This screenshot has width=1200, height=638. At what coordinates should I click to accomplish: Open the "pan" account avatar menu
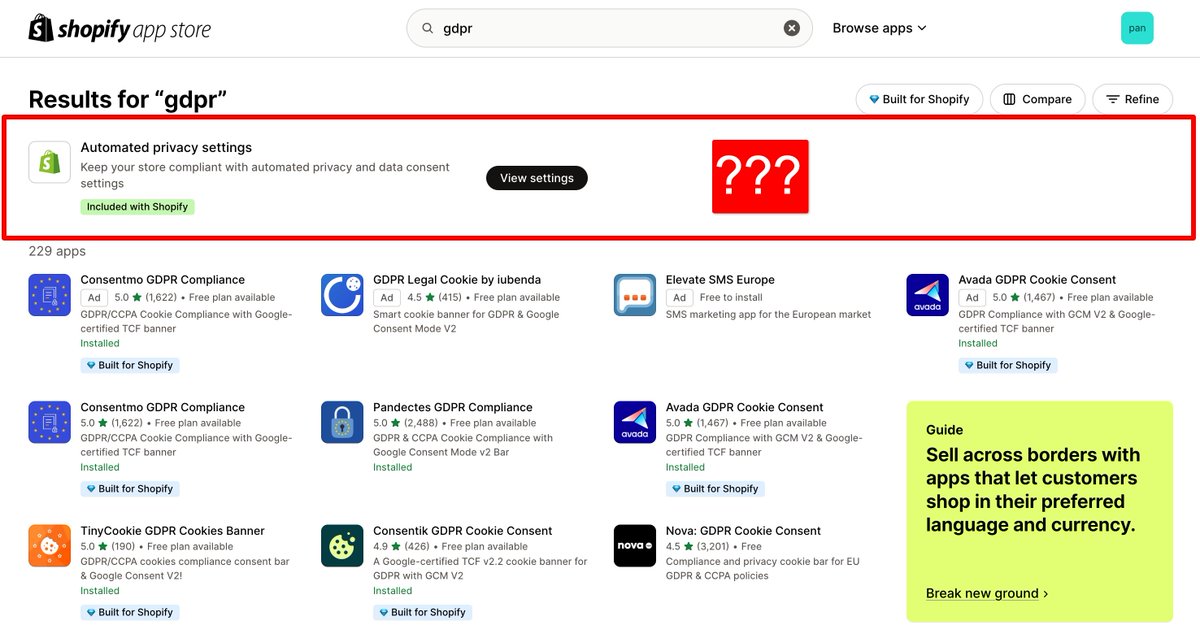click(x=1137, y=28)
